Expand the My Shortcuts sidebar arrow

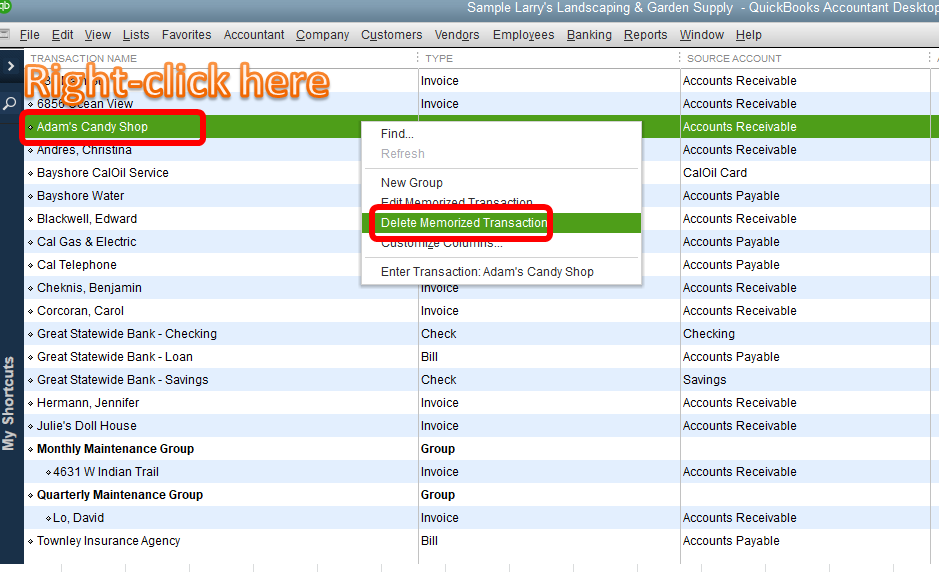click(11, 66)
